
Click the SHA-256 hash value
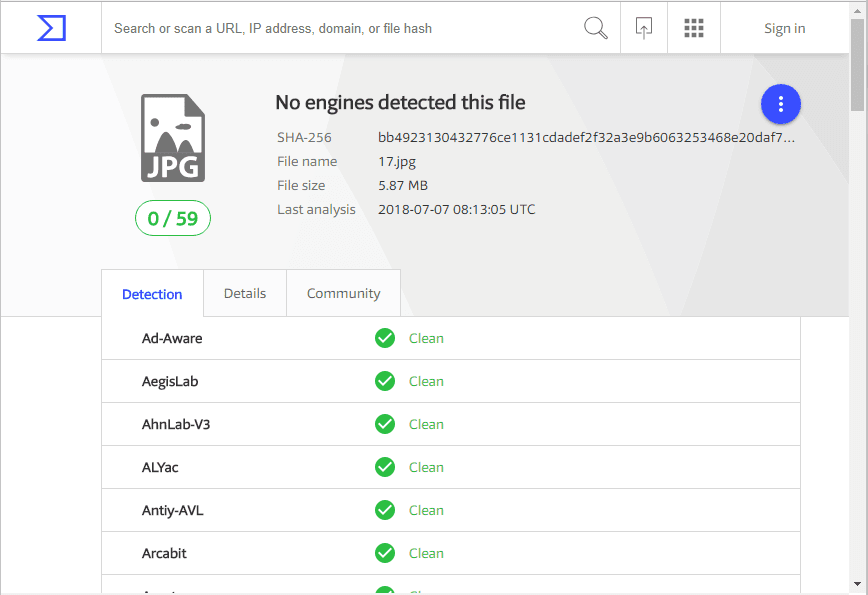(586, 138)
